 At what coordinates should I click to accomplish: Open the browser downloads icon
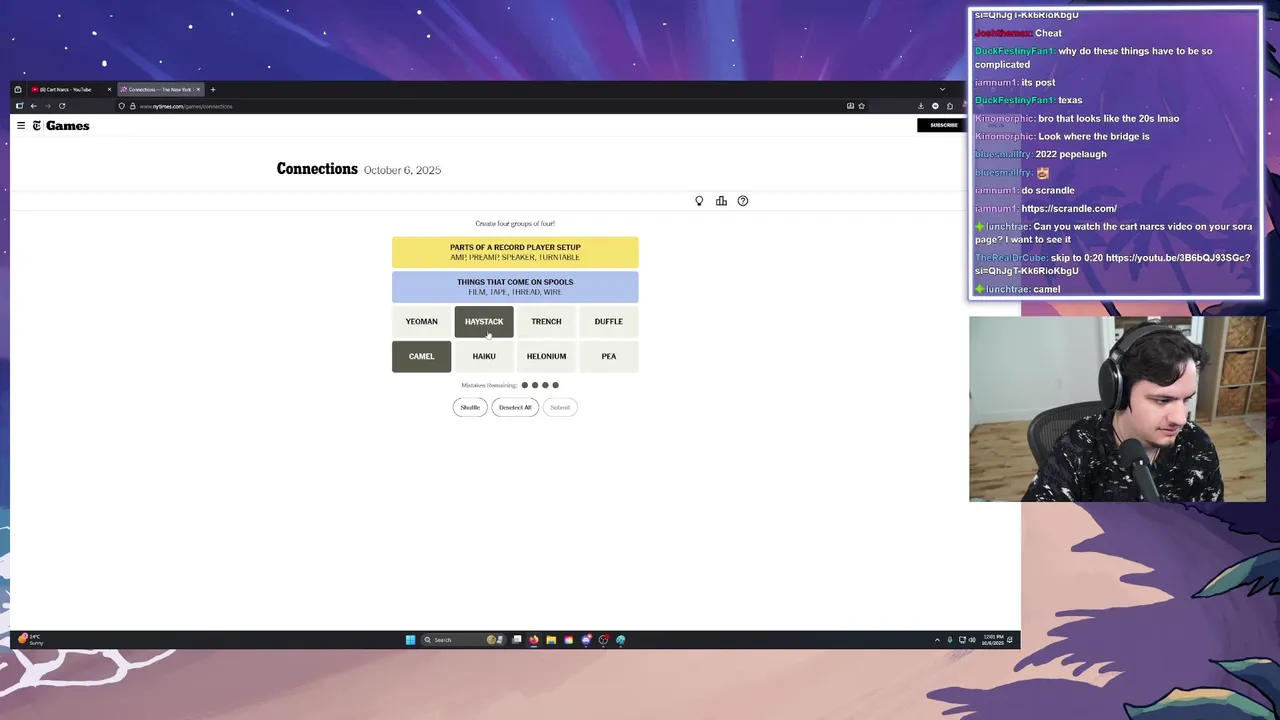[x=921, y=106]
